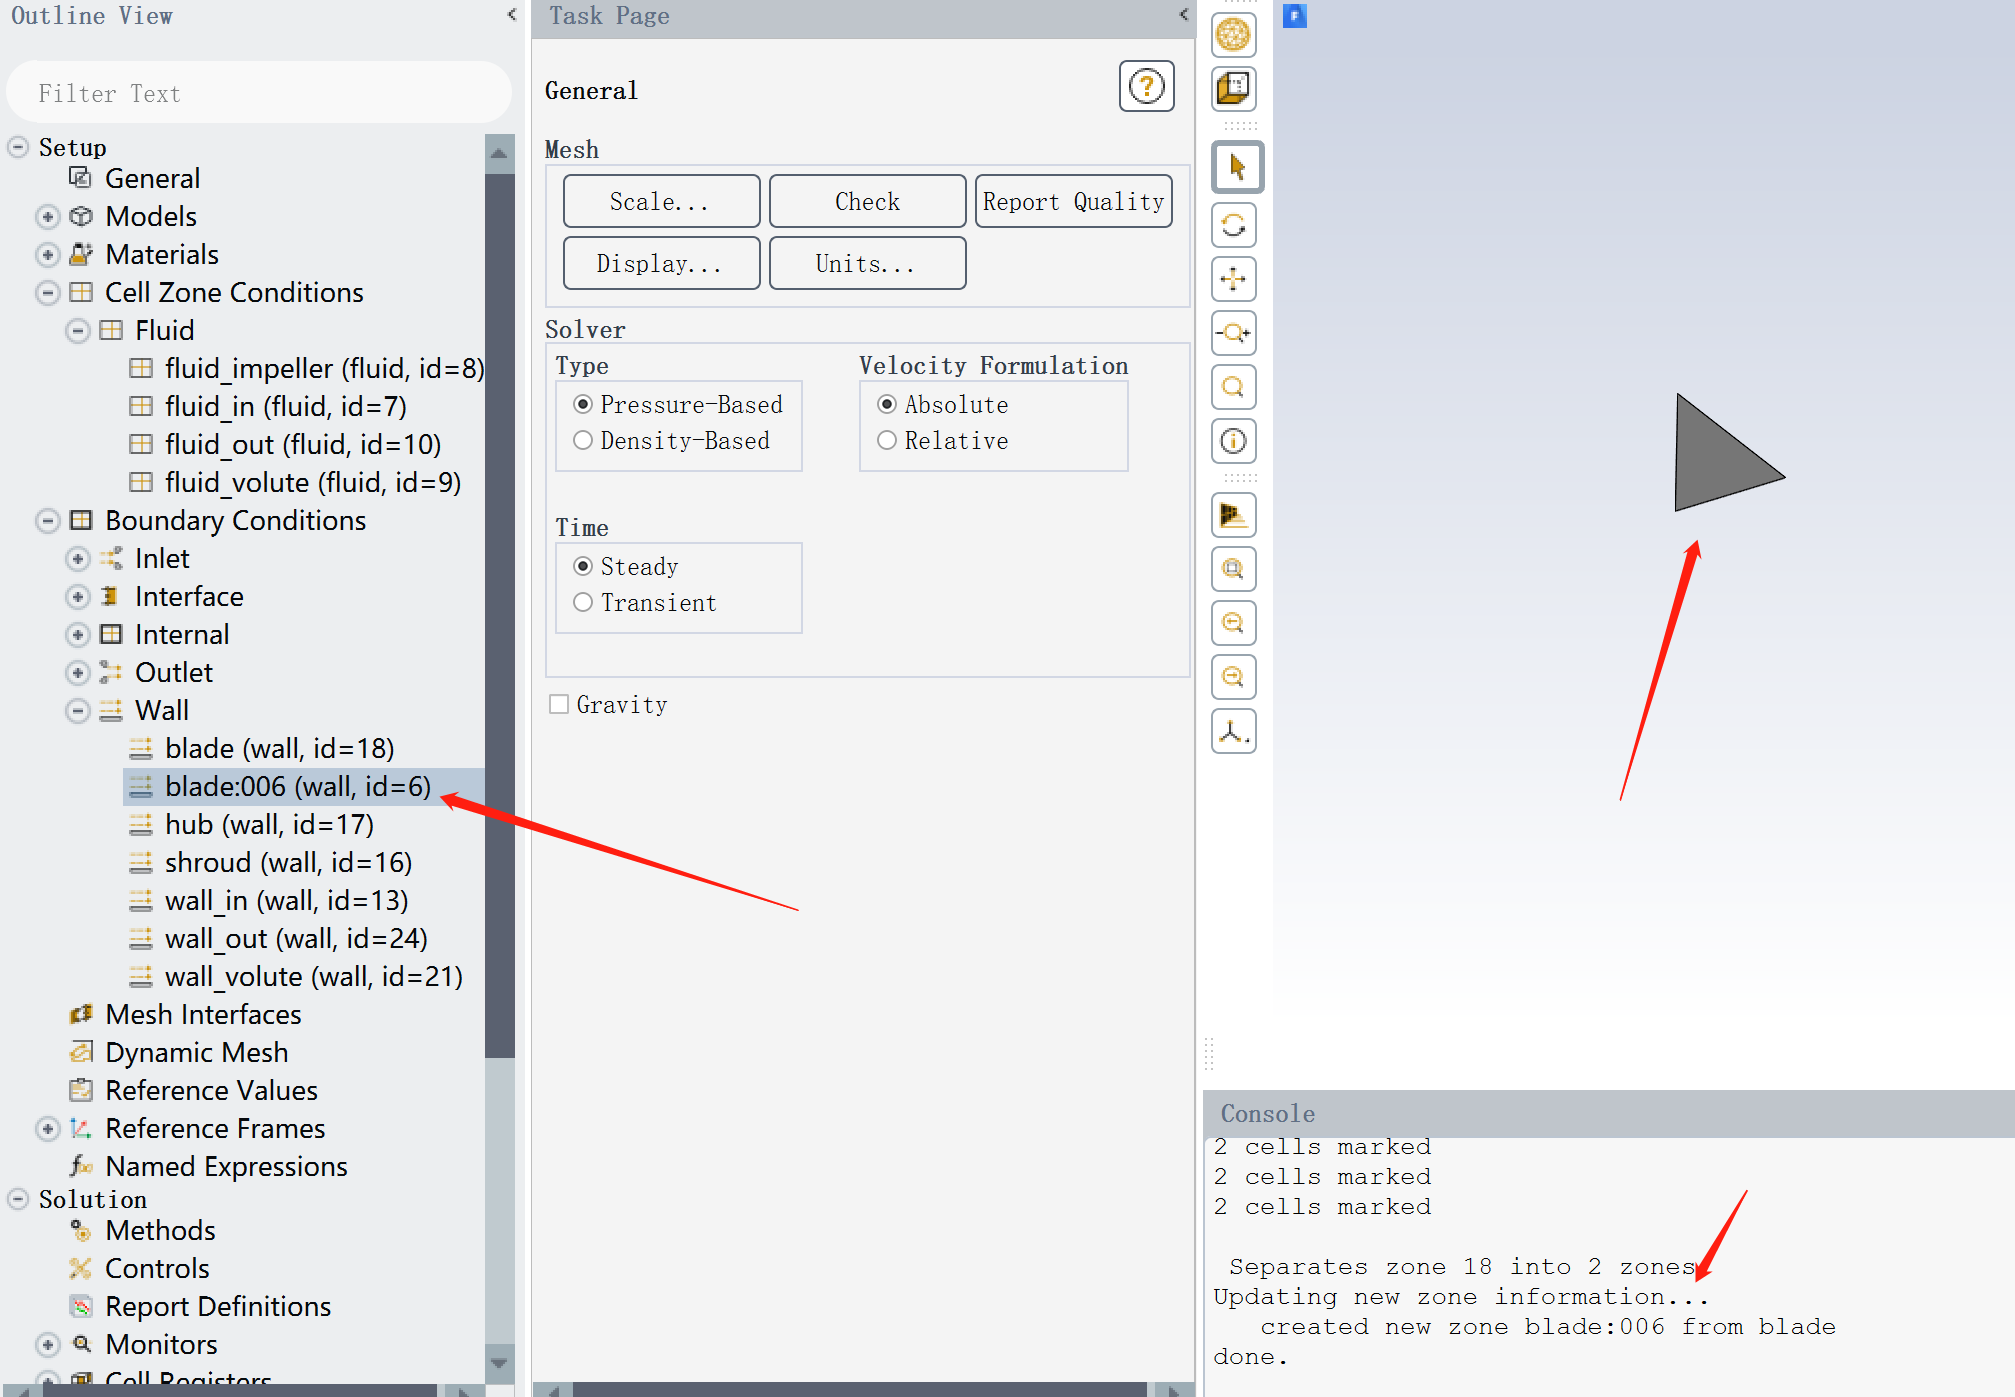Collapse the Wall boundary group

point(78,711)
